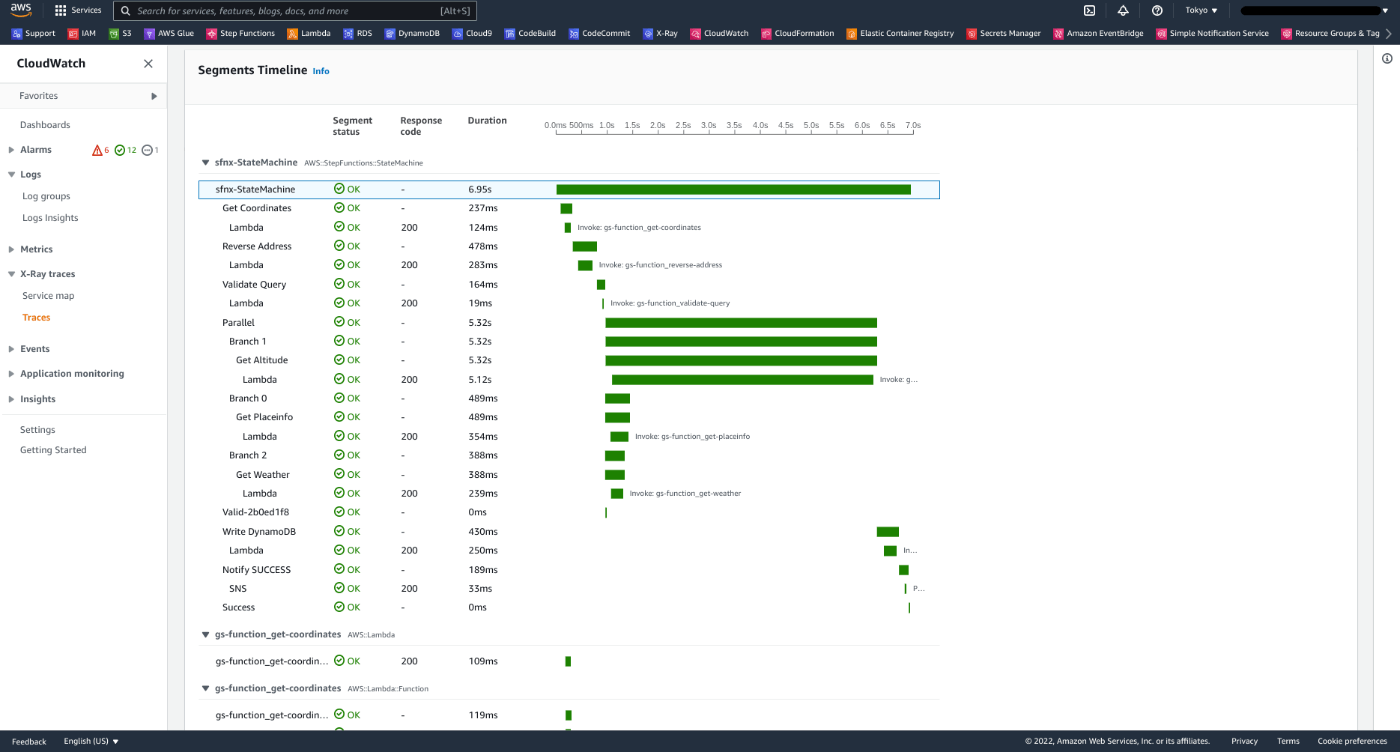This screenshot has height=752, width=1400.
Task: Expand the Alarms sidebar section
Action: (11, 150)
